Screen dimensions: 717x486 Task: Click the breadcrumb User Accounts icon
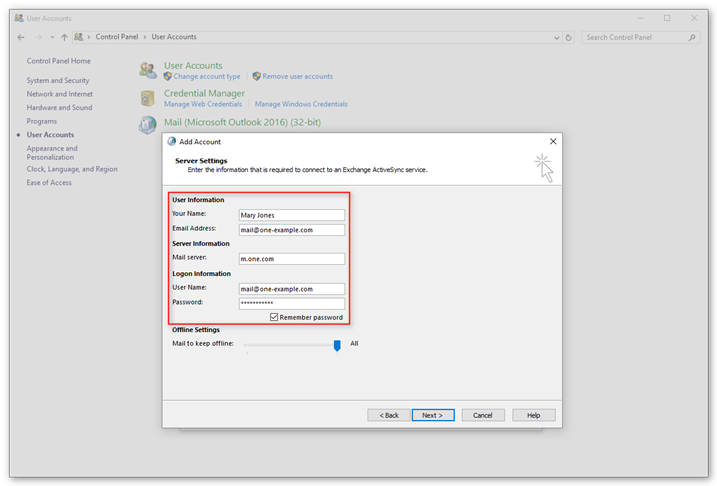pos(79,37)
